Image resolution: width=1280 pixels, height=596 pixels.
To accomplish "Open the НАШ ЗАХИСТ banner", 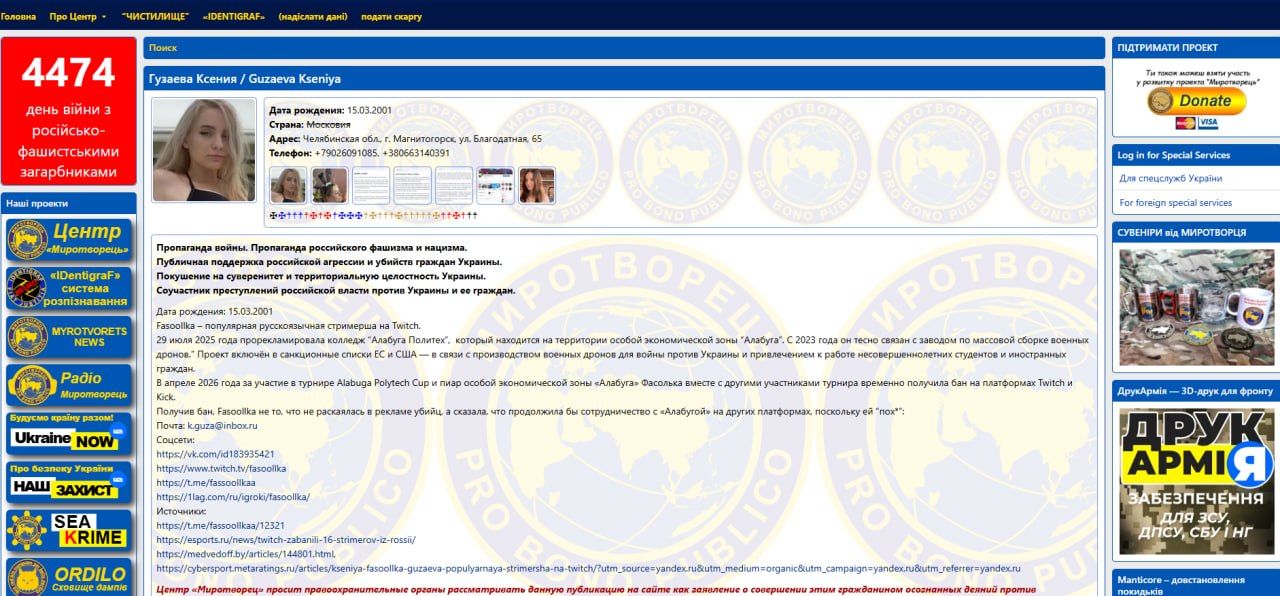I will [x=69, y=482].
